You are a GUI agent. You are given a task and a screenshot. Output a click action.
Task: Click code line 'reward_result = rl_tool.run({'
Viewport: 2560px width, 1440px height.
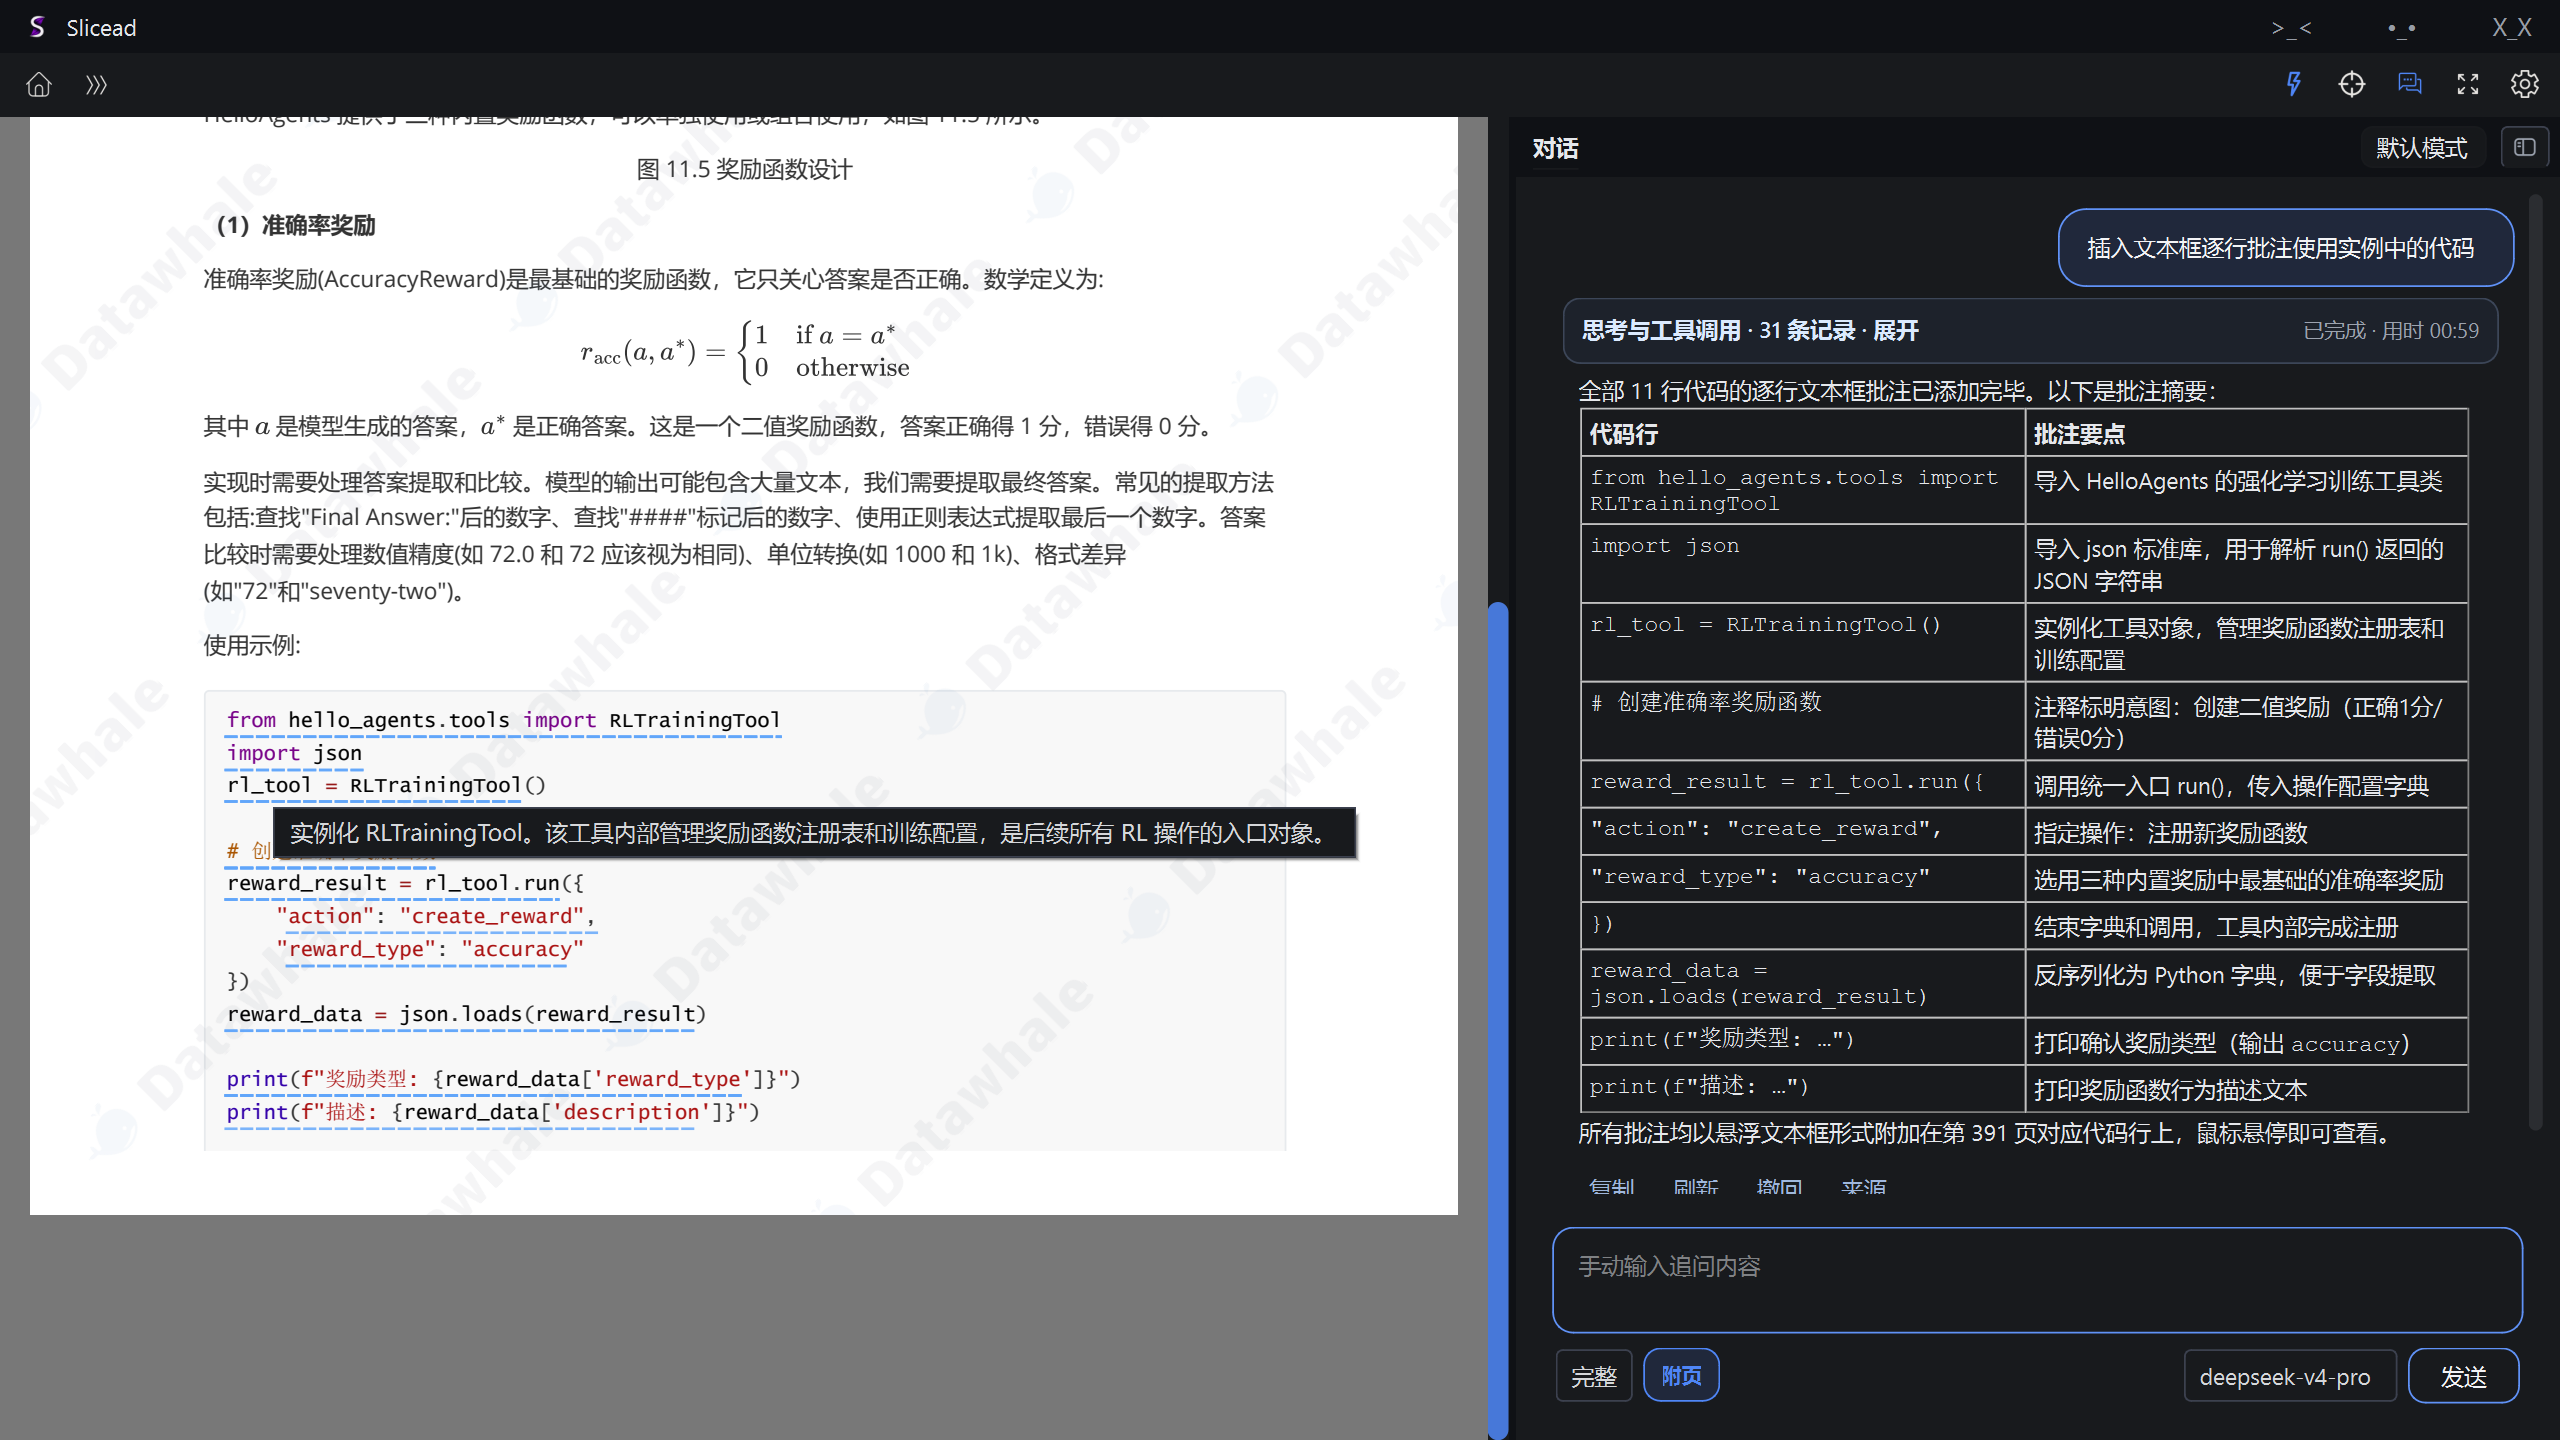click(x=405, y=883)
